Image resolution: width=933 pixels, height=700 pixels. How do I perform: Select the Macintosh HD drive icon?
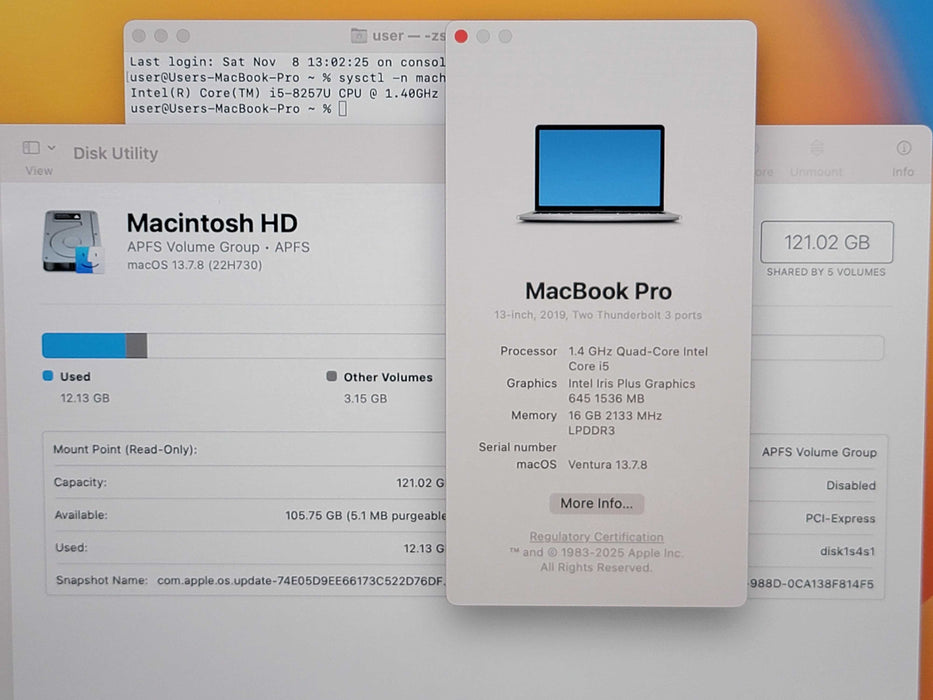point(73,241)
